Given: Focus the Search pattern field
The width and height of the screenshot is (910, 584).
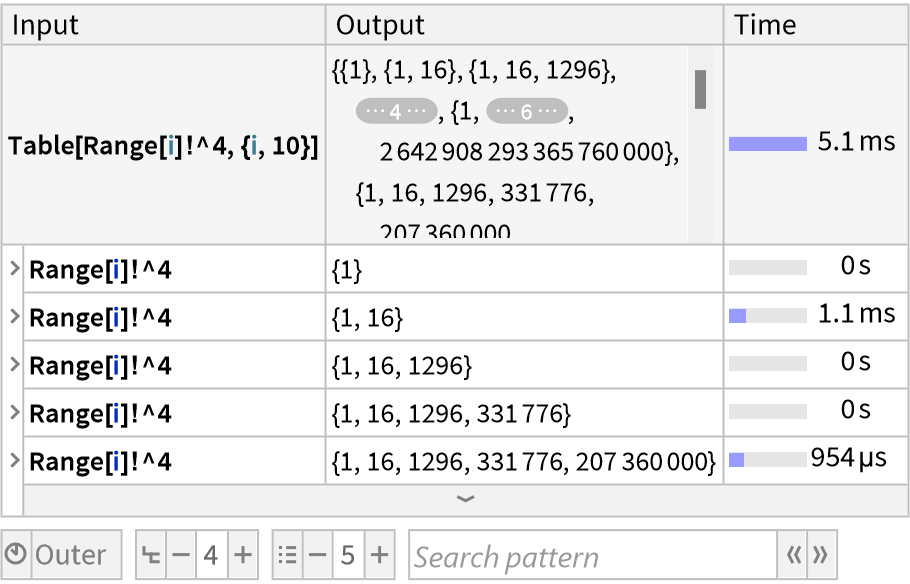Looking at the screenshot, I should click(x=592, y=555).
